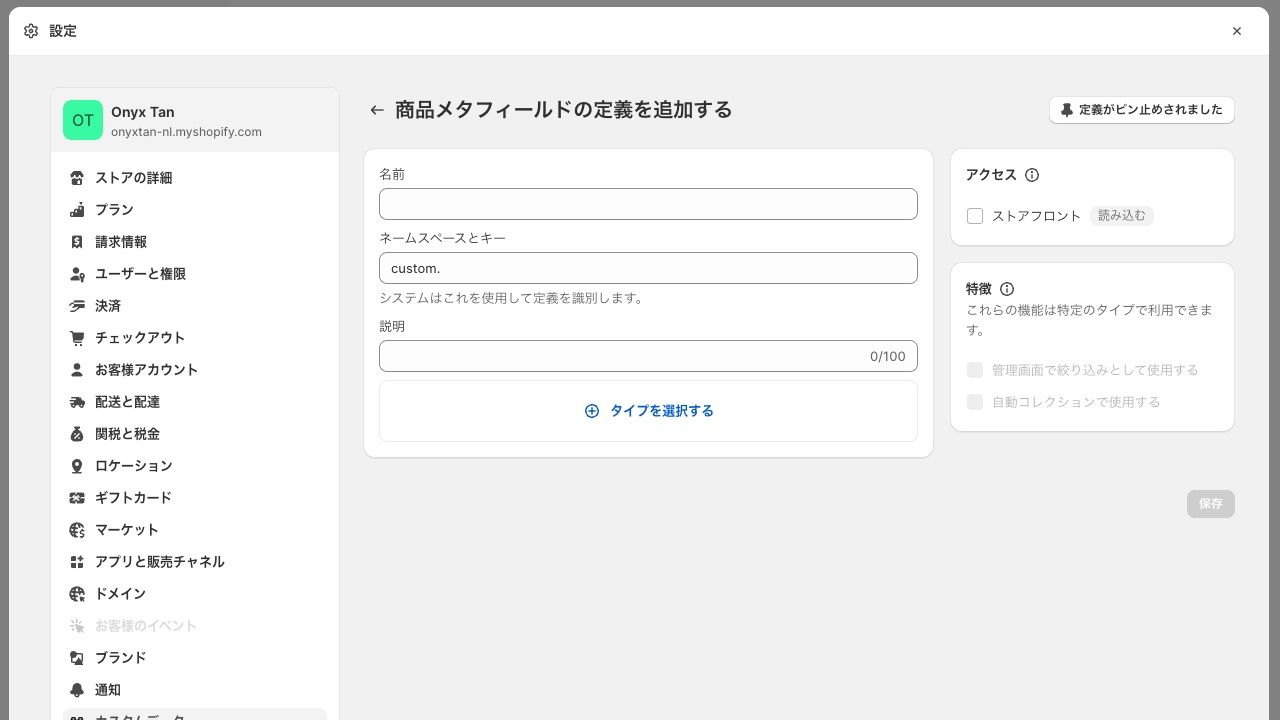Click the ブランド image icon
1280x720 pixels.
click(x=77, y=658)
